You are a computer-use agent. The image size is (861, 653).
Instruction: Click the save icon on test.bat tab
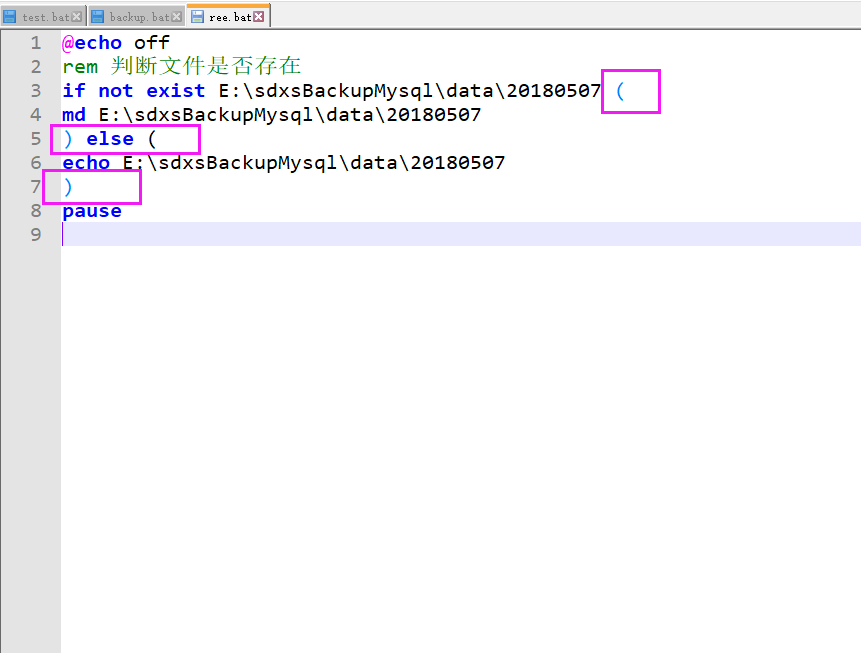(x=9, y=17)
